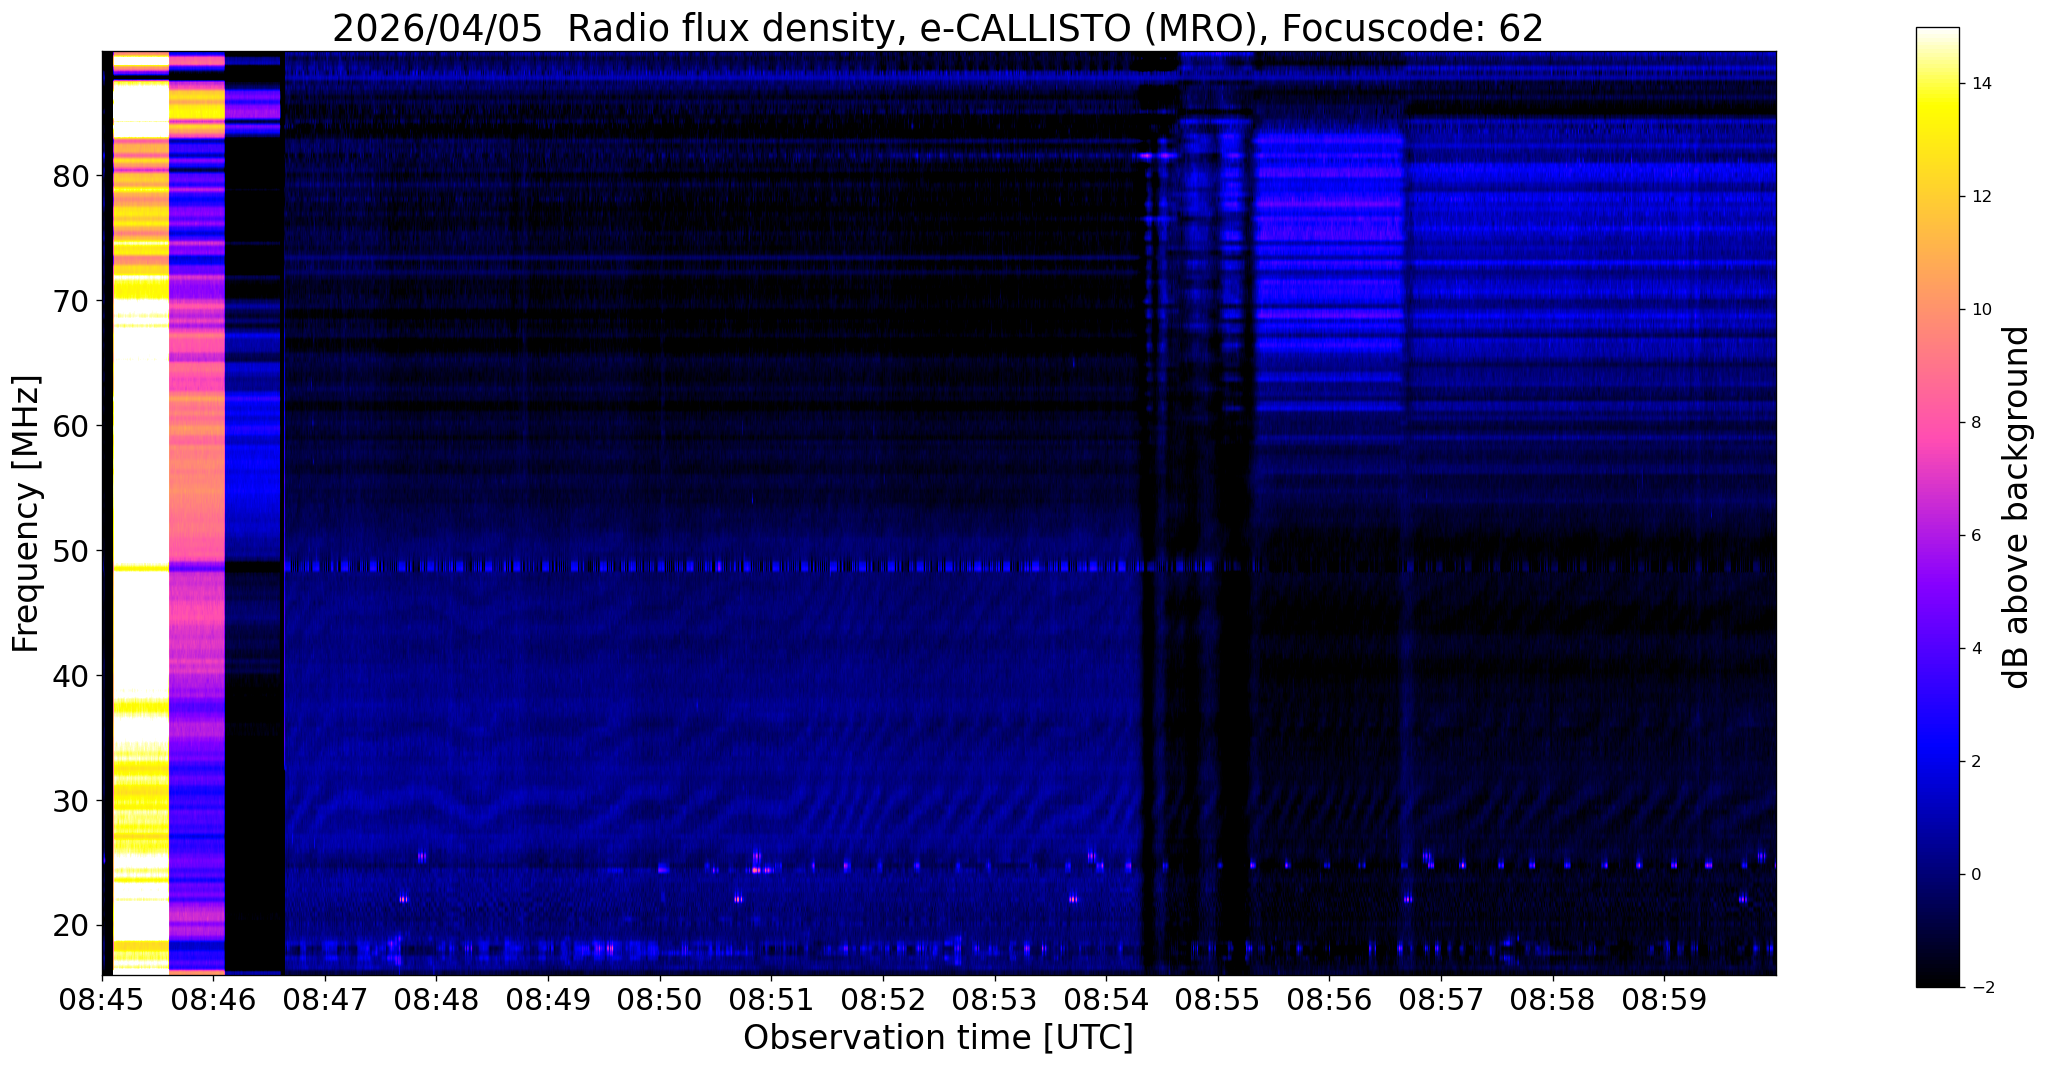Click the 'dB above background' colorbar label
Image resolution: width=2047 pixels, height=1067 pixels.
[x=2017, y=507]
